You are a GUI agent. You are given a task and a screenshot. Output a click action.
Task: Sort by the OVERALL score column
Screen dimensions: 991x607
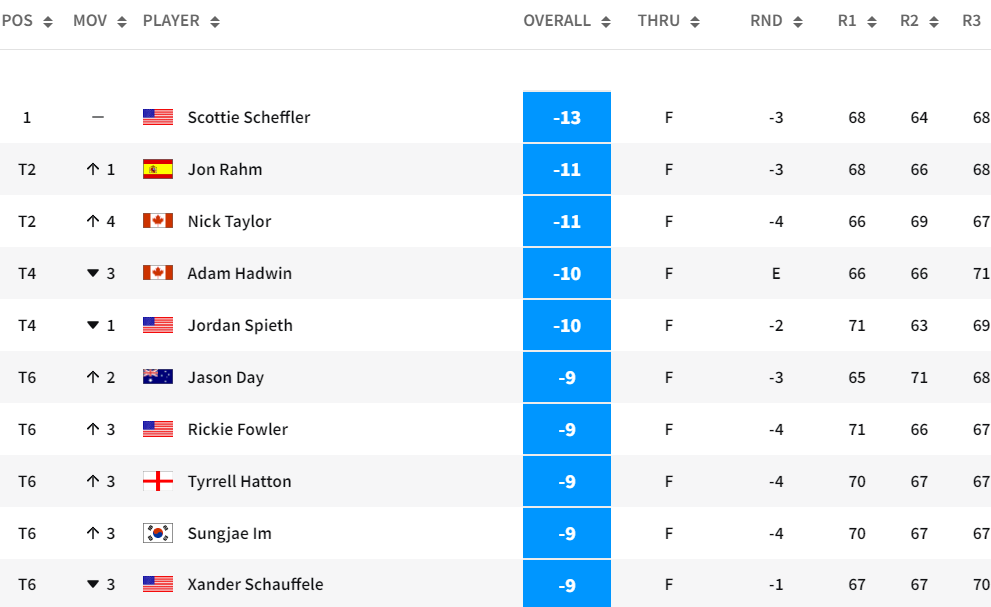(566, 21)
